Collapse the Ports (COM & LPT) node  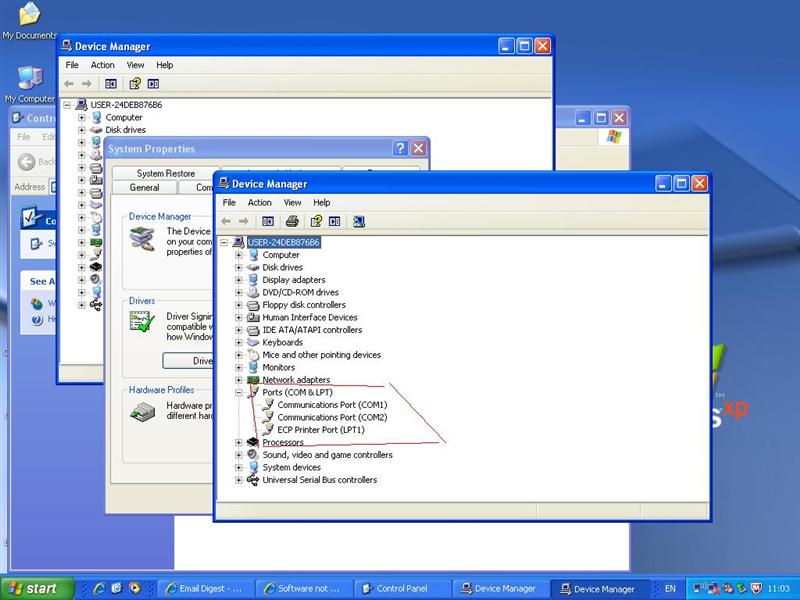pos(238,392)
